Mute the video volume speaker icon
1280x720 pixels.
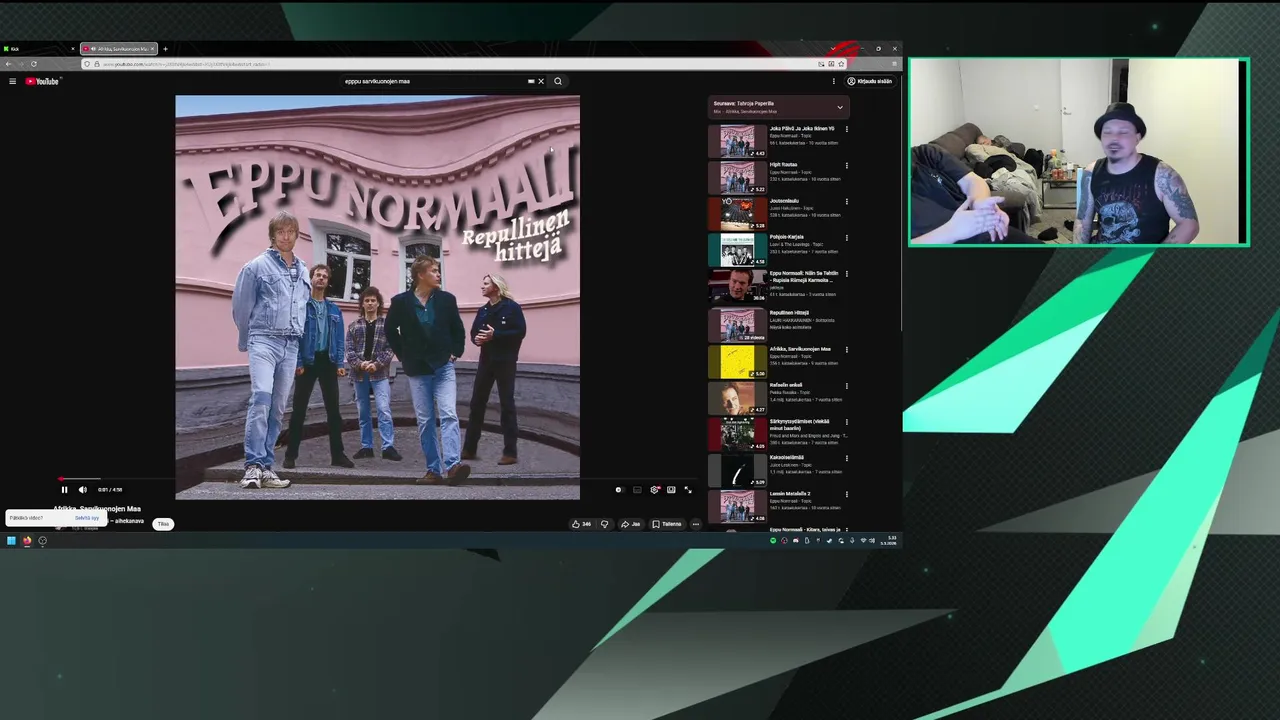83,490
